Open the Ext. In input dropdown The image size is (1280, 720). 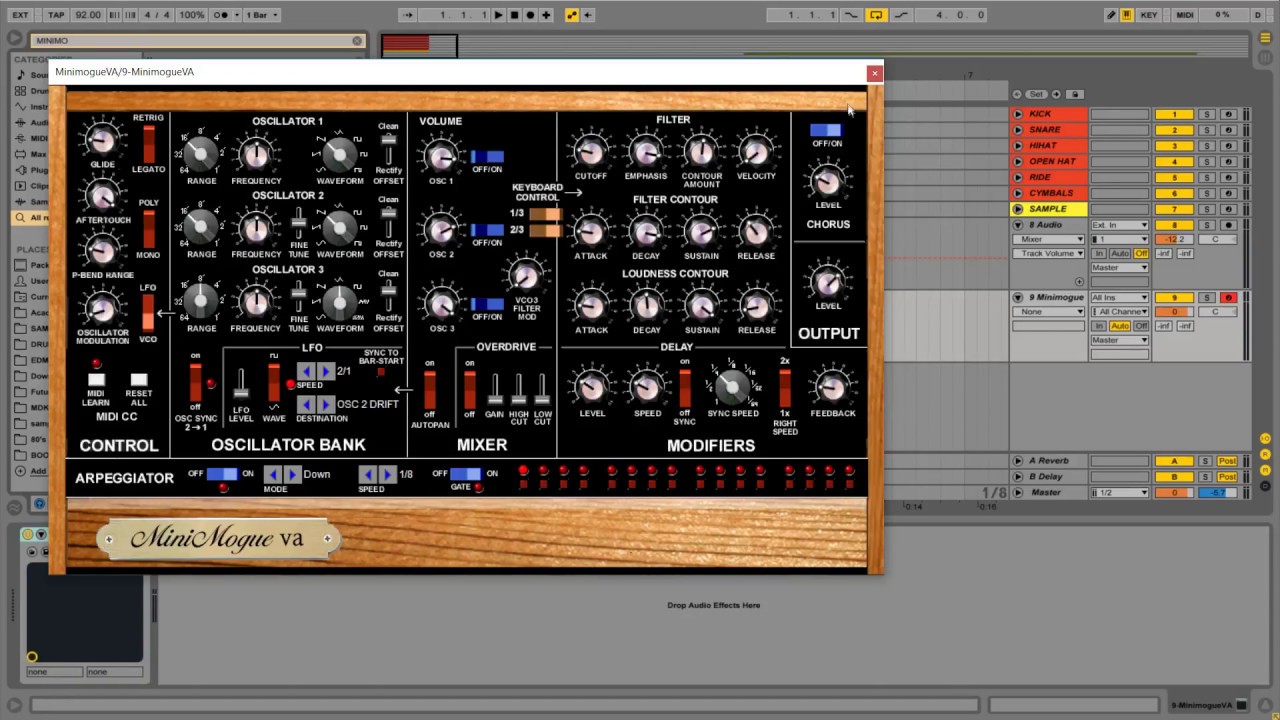tap(1119, 225)
